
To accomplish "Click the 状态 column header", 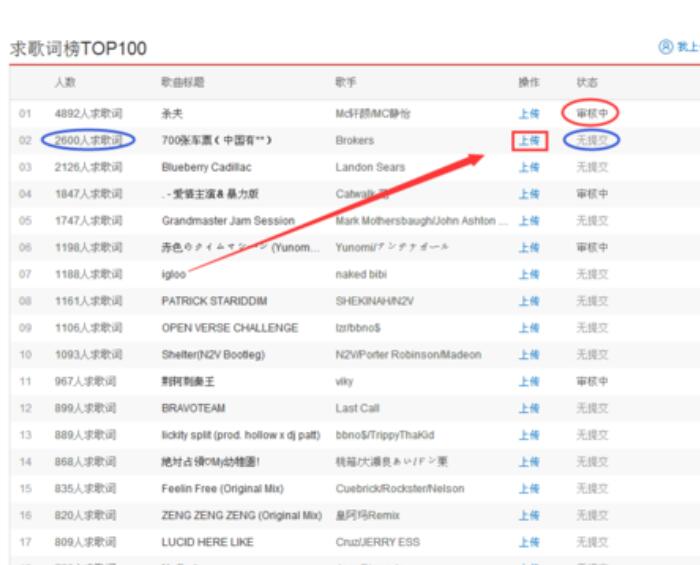I will pos(587,82).
